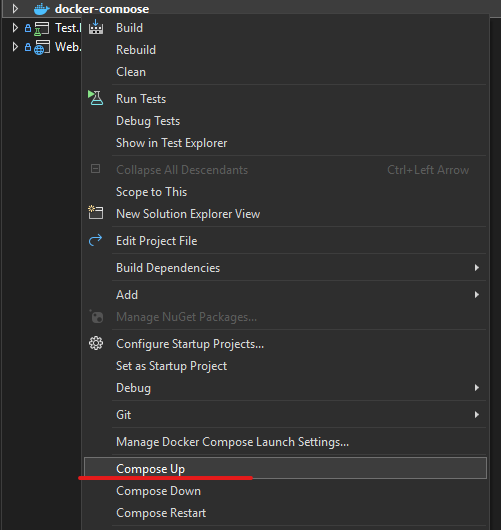Click the Build icon in context menu
This screenshot has width=501, height=530.
pos(96,27)
